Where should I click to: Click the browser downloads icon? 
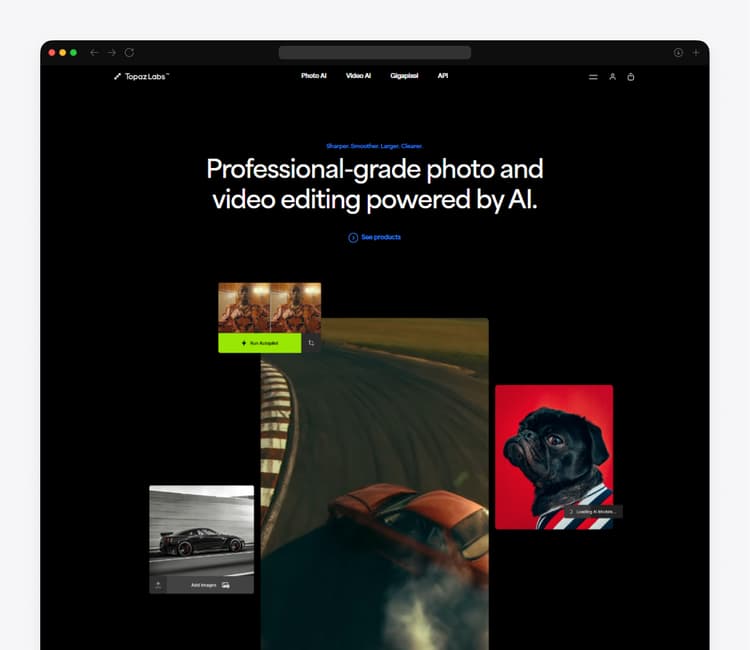(678, 52)
